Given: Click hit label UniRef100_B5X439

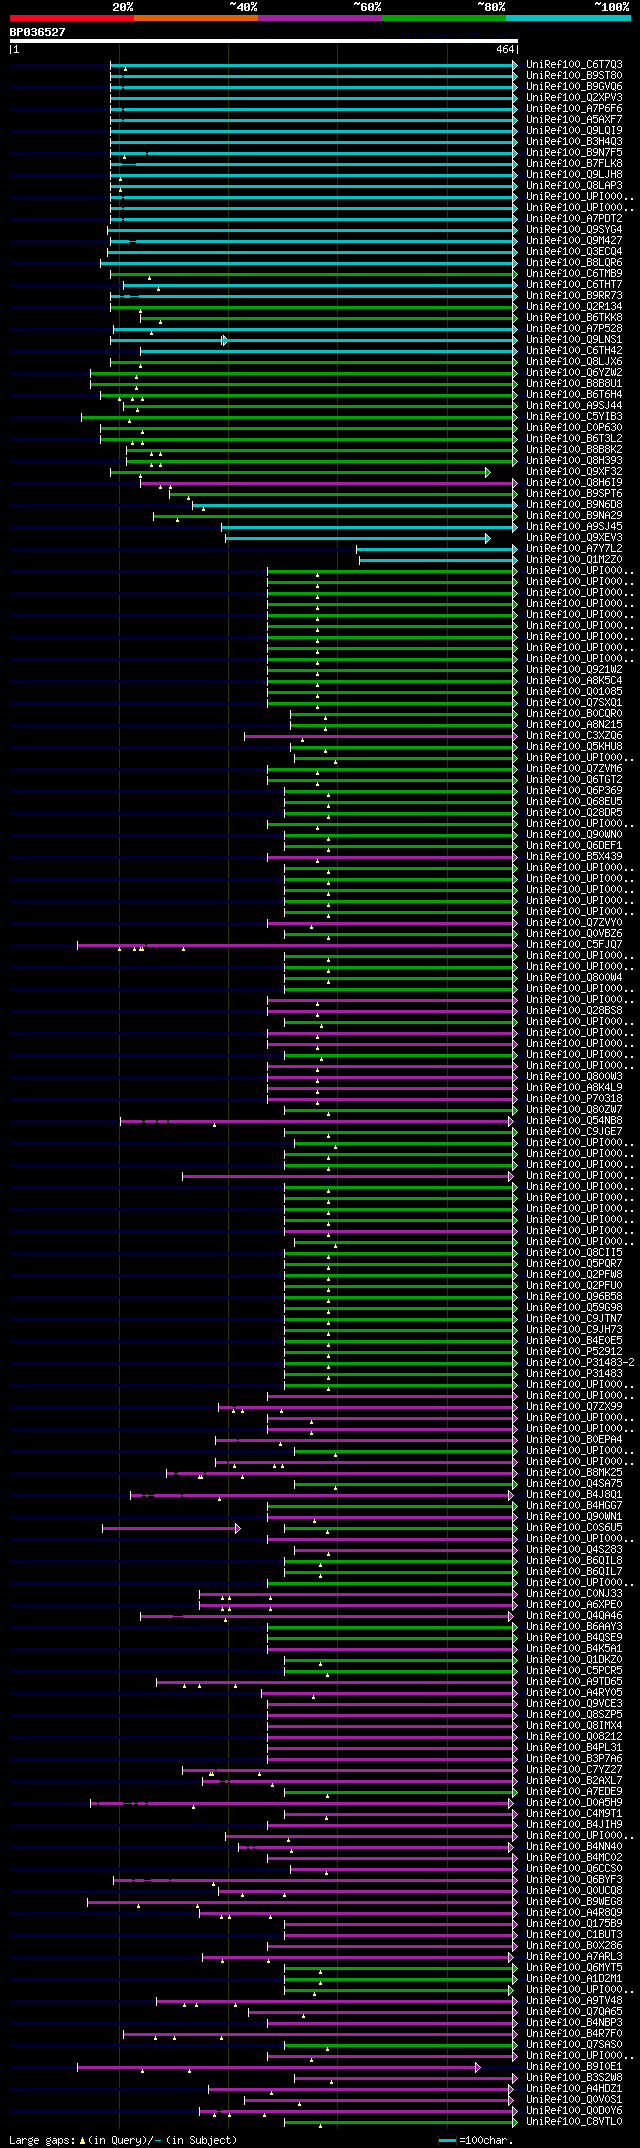Looking at the screenshot, I should click(x=574, y=857).
